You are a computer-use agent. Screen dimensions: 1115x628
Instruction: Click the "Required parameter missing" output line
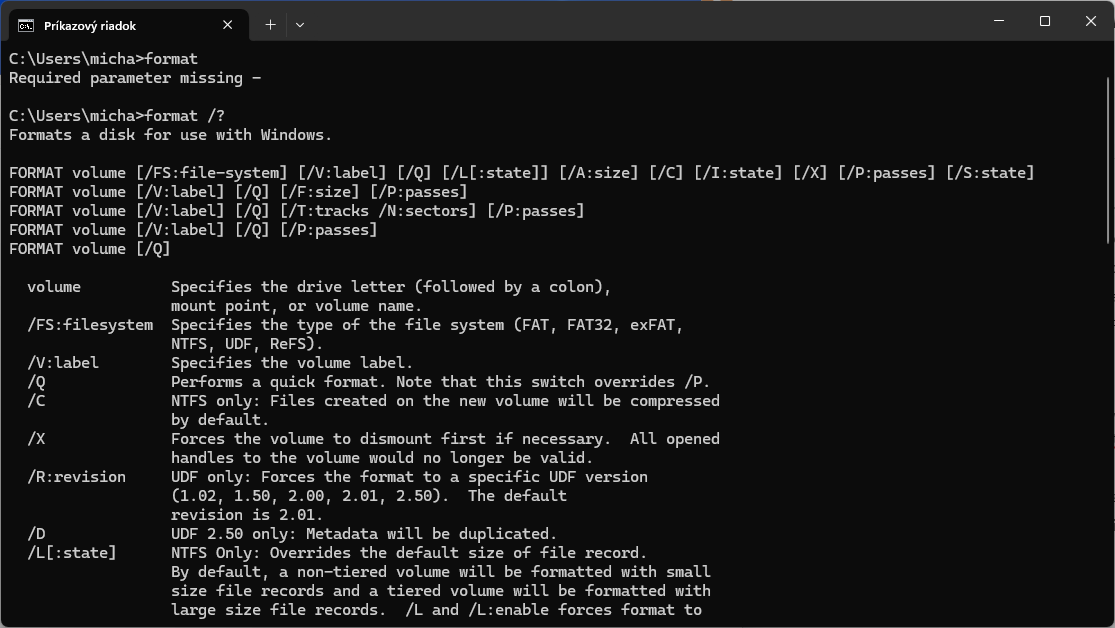pyautogui.click(x=135, y=78)
